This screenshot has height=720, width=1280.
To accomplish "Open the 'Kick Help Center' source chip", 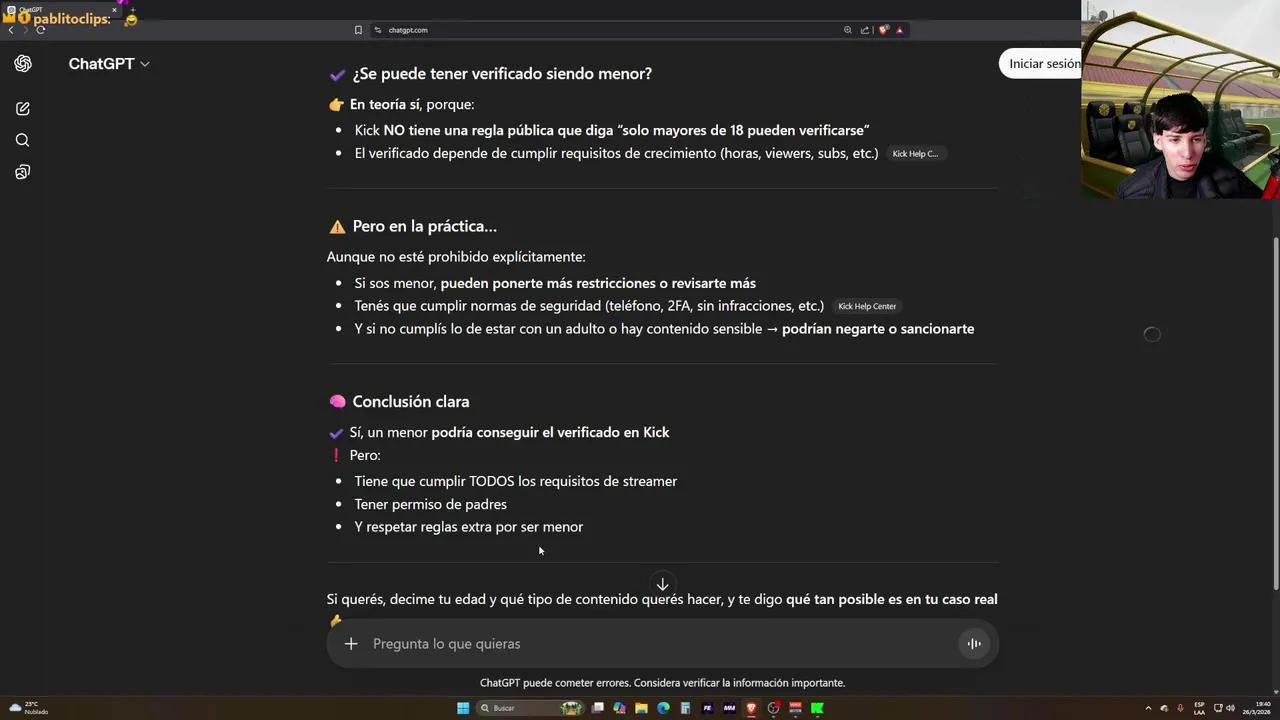I will point(867,306).
